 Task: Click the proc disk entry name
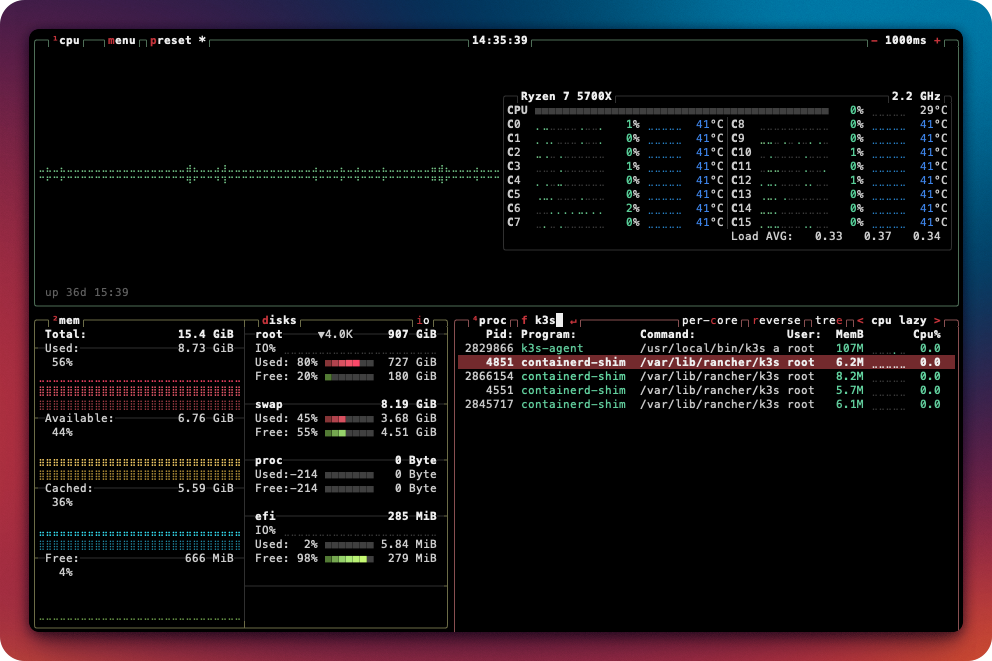point(269,460)
